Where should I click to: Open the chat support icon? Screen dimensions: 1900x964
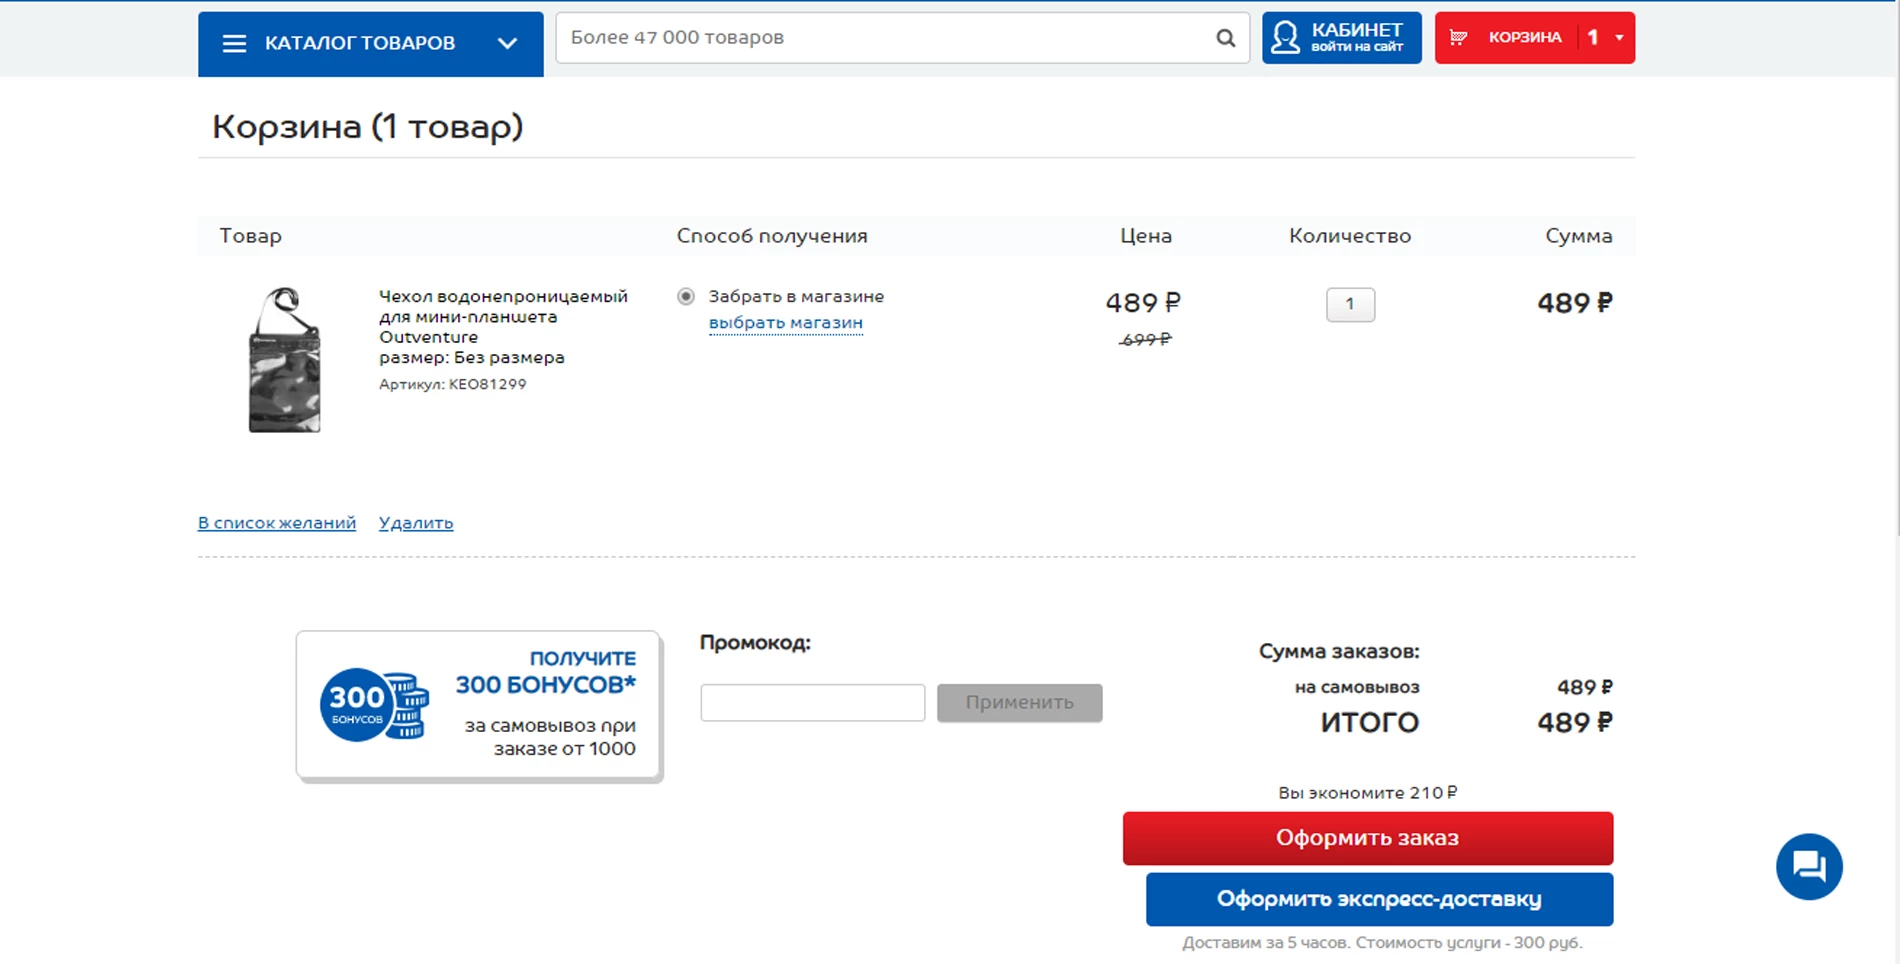pos(1810,867)
